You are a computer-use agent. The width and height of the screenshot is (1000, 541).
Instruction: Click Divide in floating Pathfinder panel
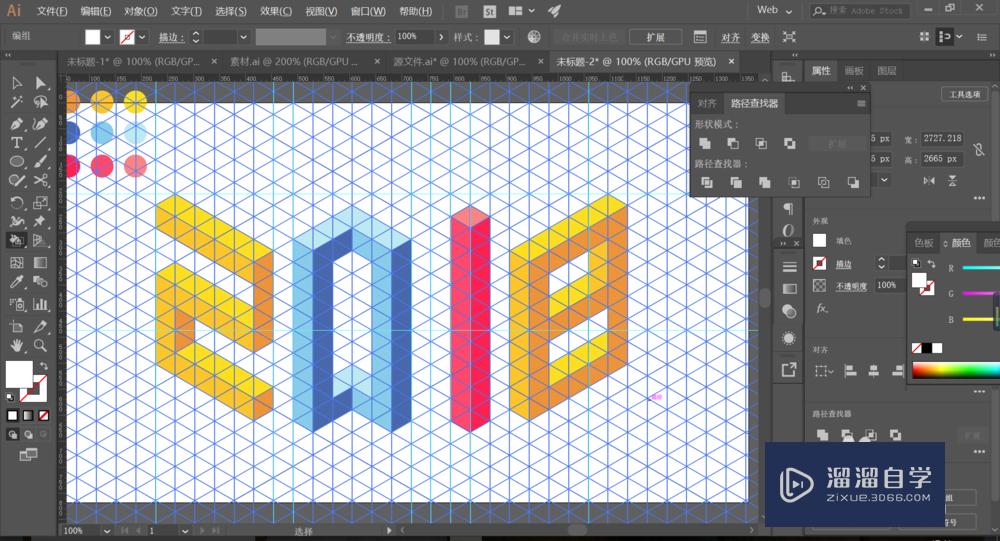coord(707,183)
